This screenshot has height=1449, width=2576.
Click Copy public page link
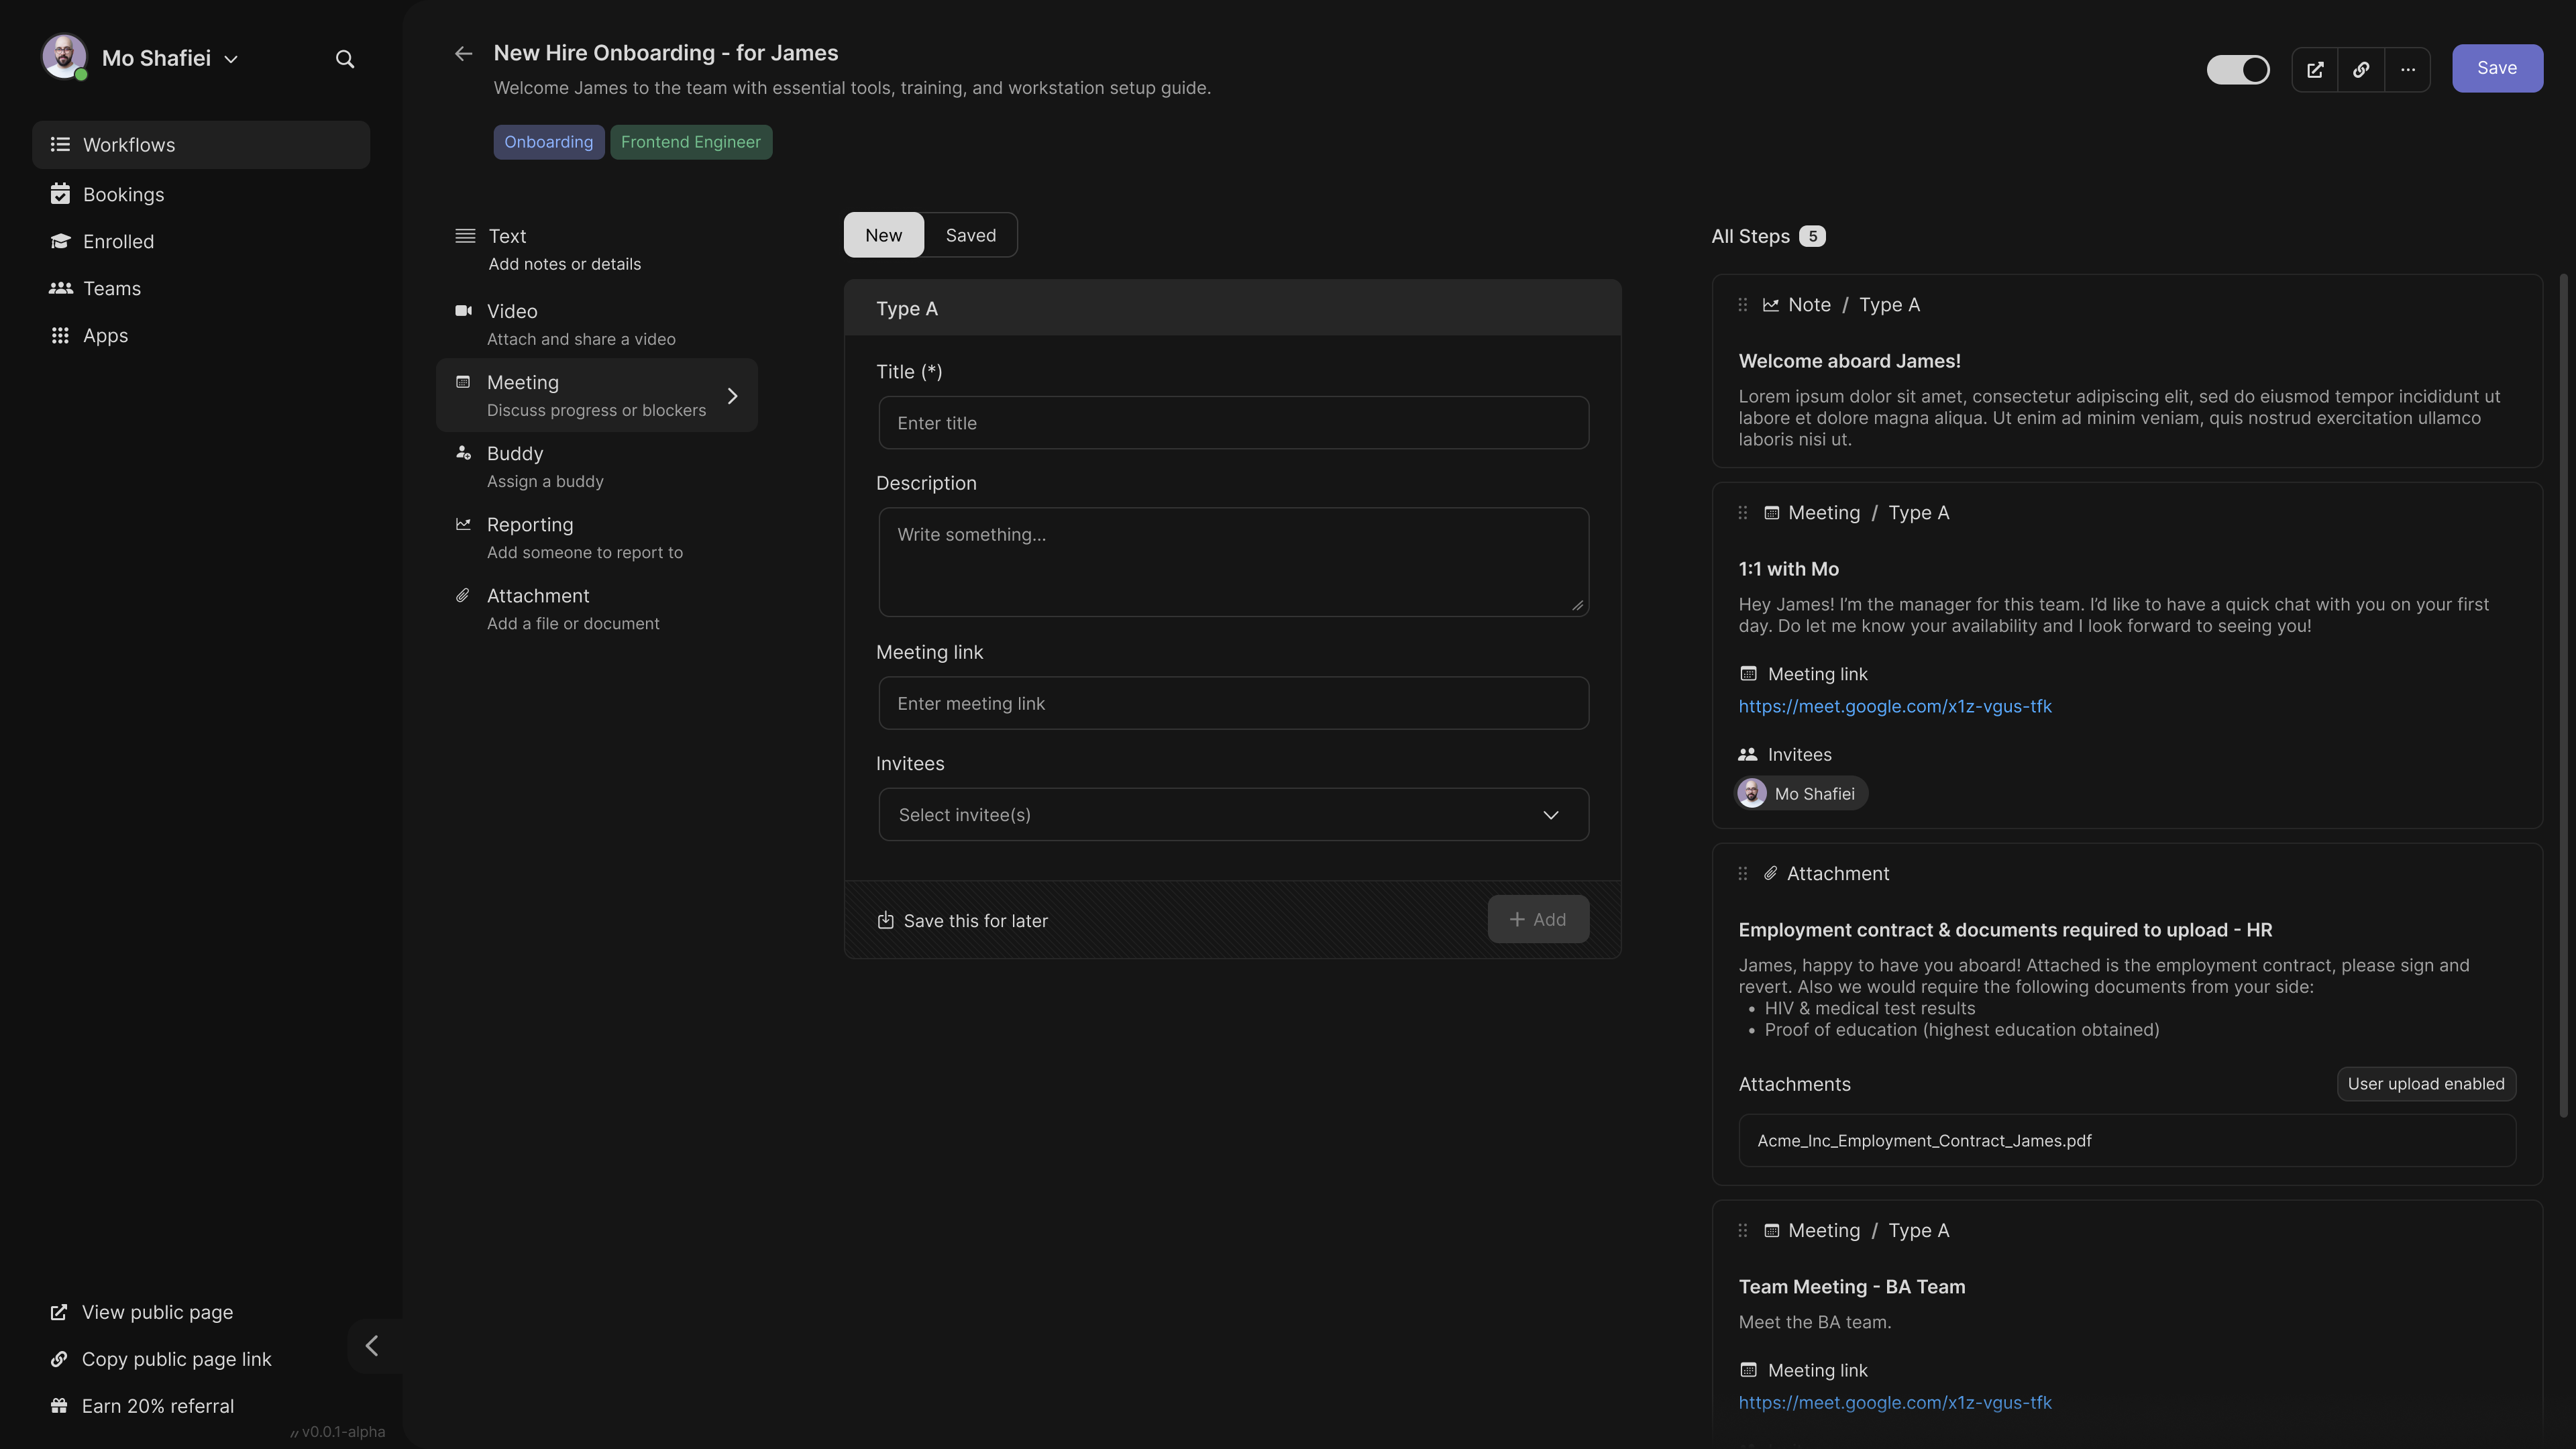point(161,1359)
